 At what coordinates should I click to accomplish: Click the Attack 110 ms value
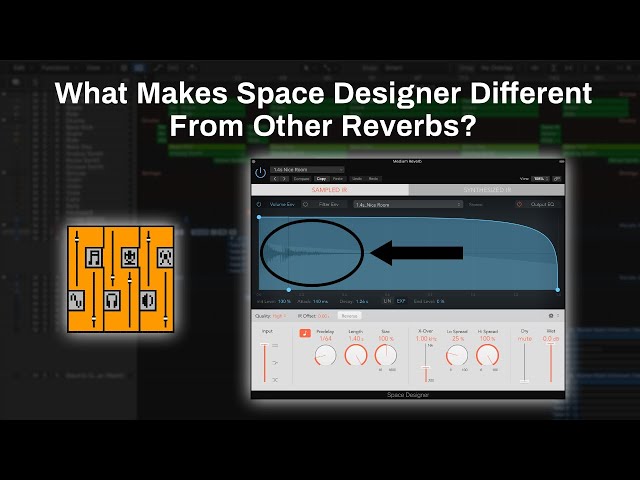(320, 301)
